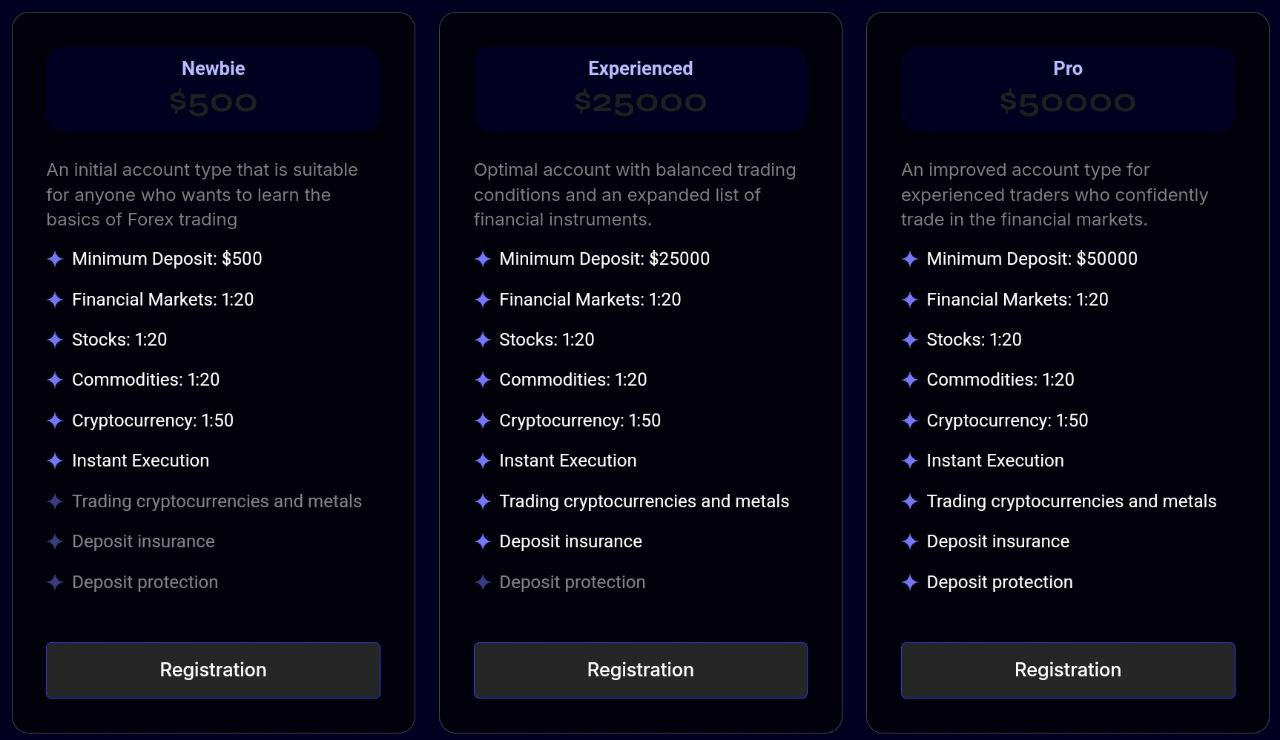Select the star beside Pro plan's Stocks: 1:20
Viewport: 1280px width, 740px height.
(910, 340)
